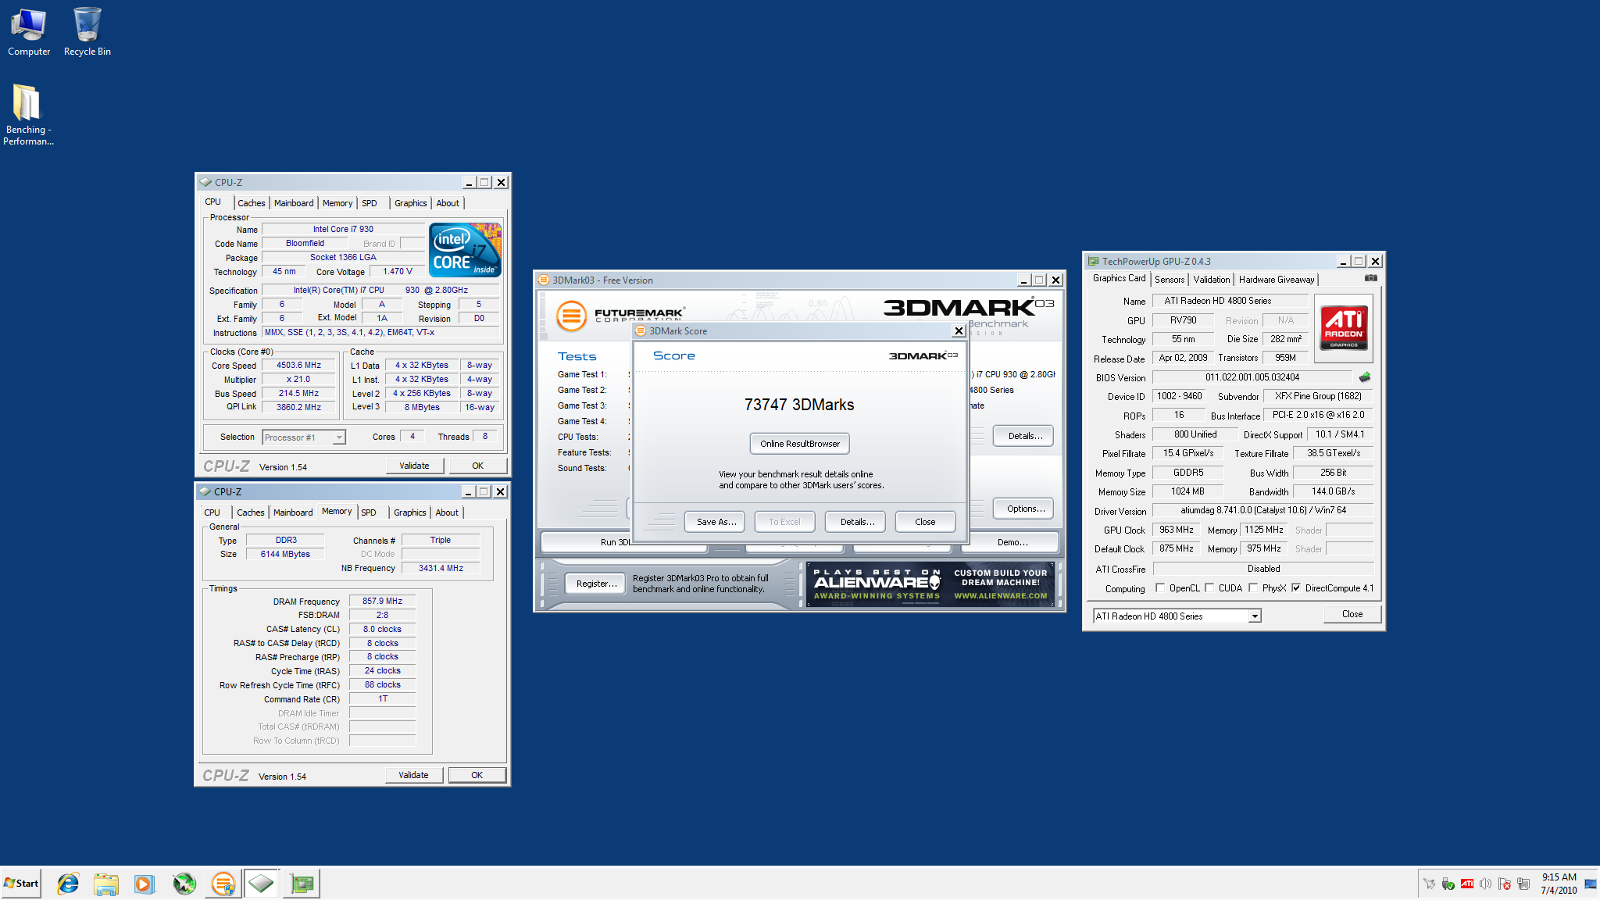Viewport: 1600px width, 900px height.
Task: Click the 73747 3DMarks score text
Action: click(x=799, y=405)
